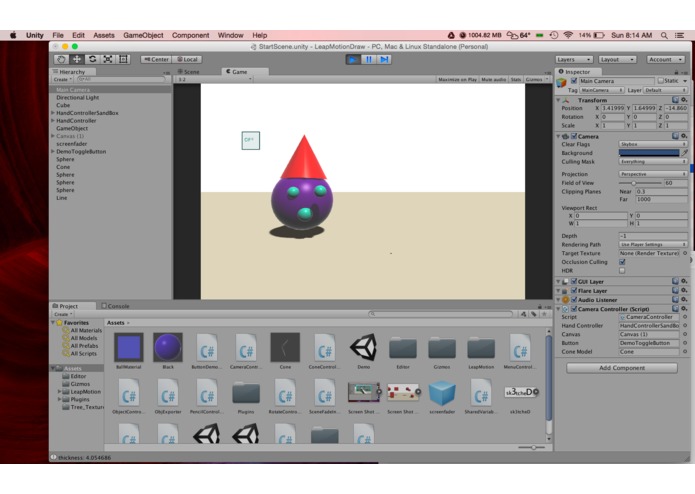Select Cone object in Hierarchy
Viewport: 695px width, 494px height.
tap(63, 167)
